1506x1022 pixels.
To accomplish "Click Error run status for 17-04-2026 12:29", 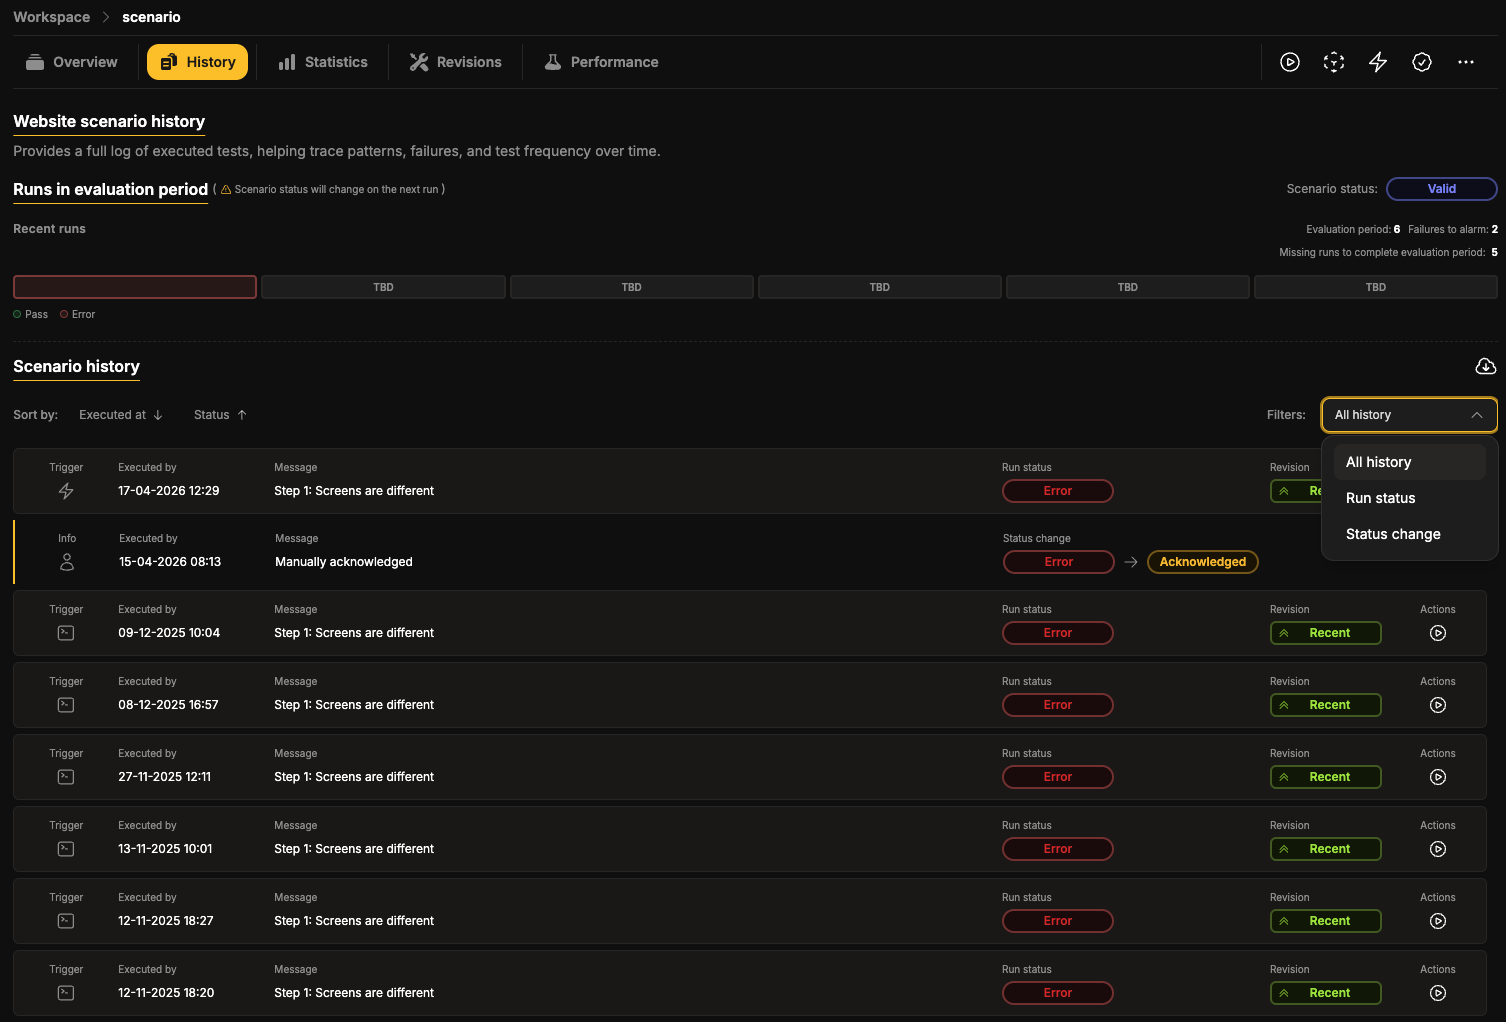I will (1057, 491).
